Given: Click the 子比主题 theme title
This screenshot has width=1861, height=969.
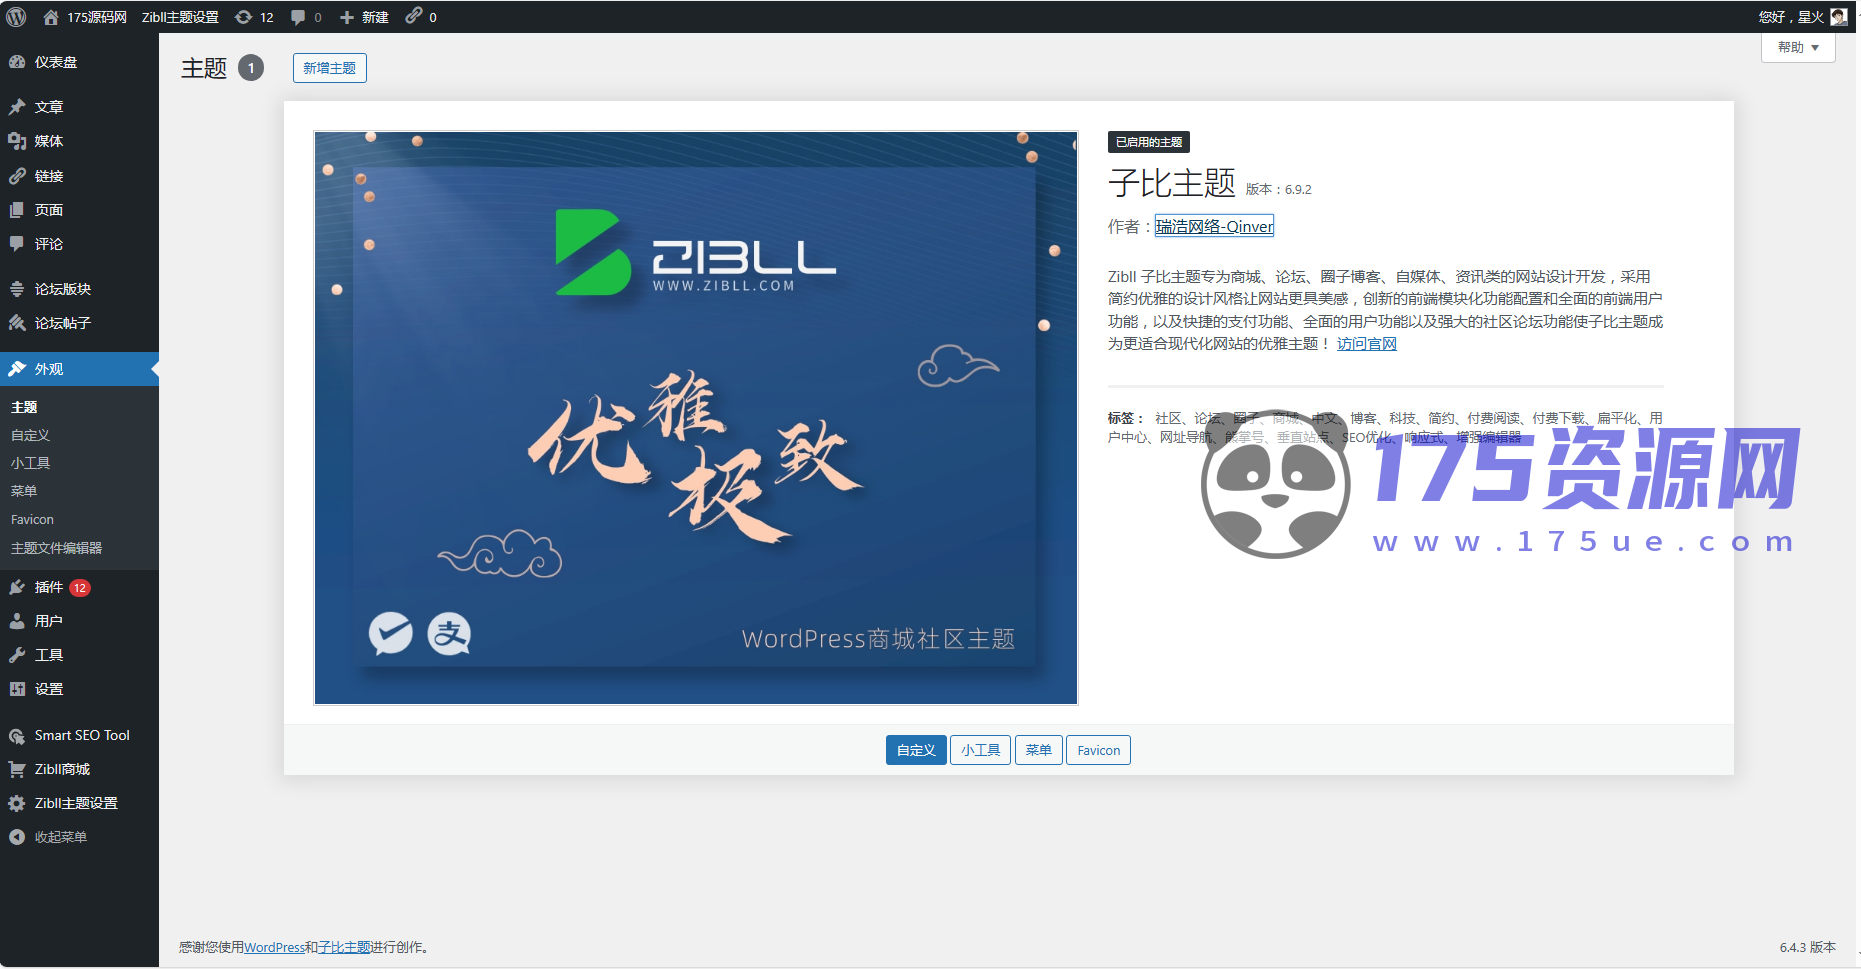Looking at the screenshot, I should [1171, 183].
